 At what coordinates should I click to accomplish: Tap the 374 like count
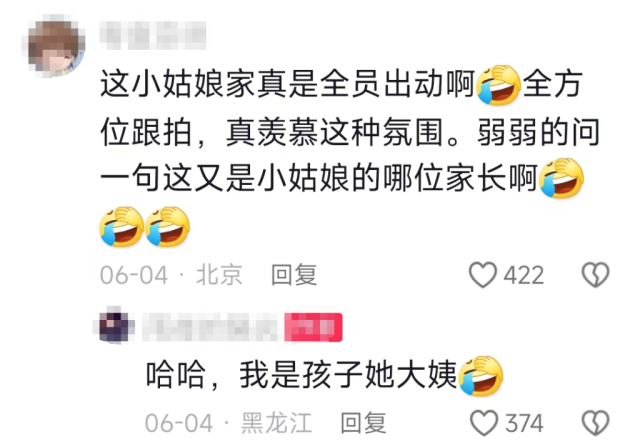pyautogui.click(x=524, y=423)
